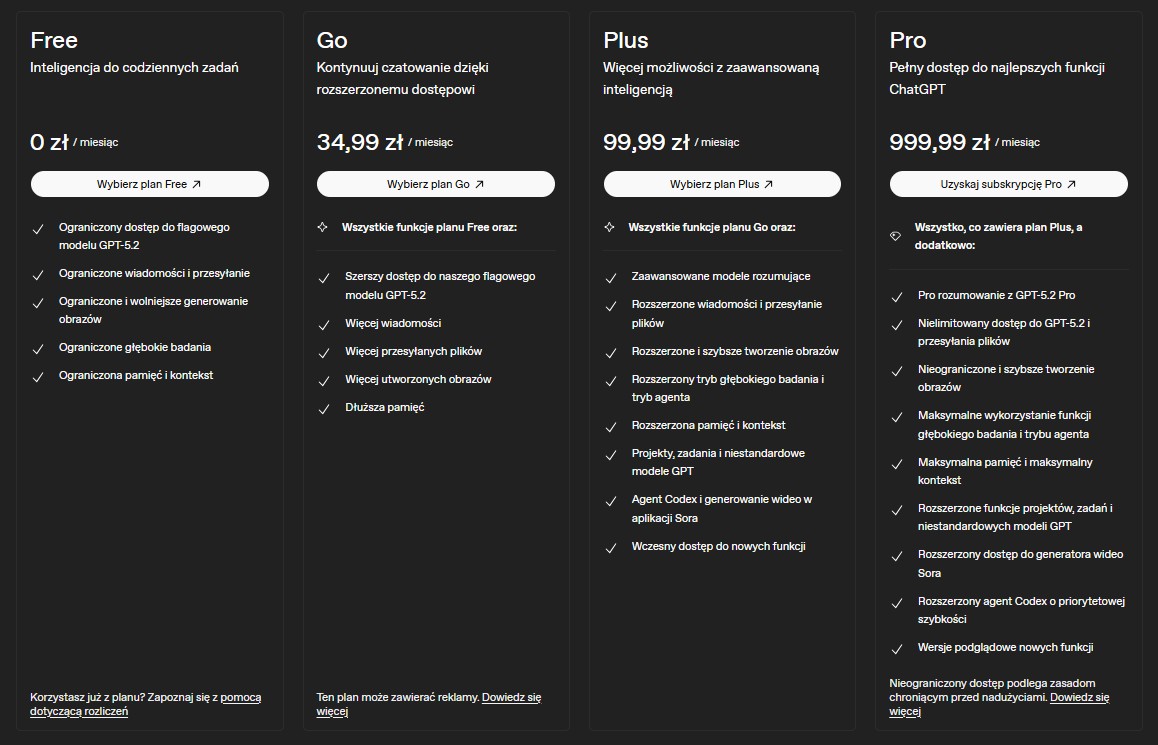Open Dowiedz się więcej link under Pro plan
The height and width of the screenshot is (745, 1158).
click(x=1079, y=697)
